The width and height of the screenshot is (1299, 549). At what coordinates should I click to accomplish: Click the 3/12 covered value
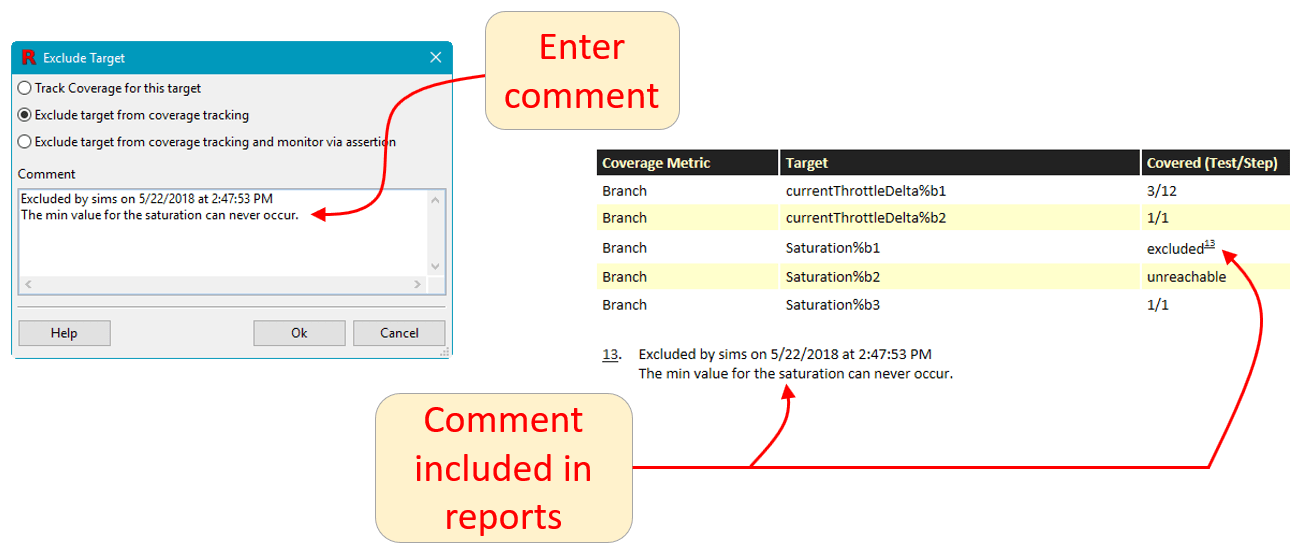[1162, 190]
